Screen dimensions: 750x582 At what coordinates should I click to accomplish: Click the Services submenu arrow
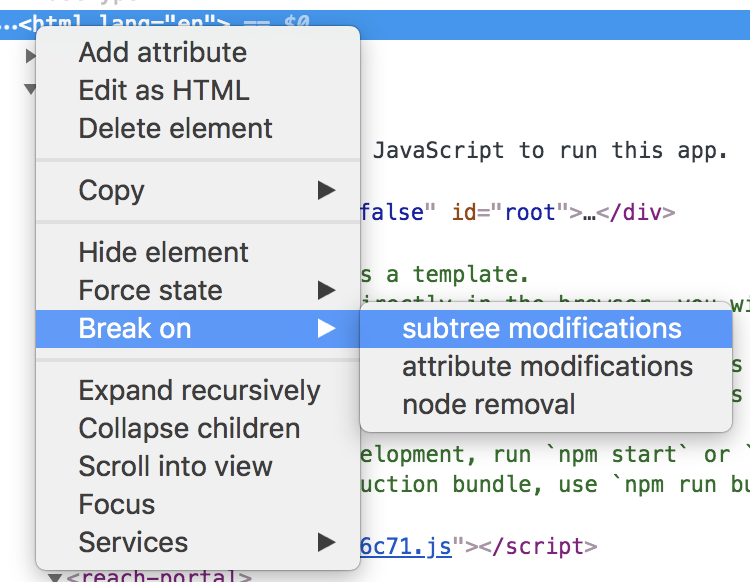pos(326,542)
